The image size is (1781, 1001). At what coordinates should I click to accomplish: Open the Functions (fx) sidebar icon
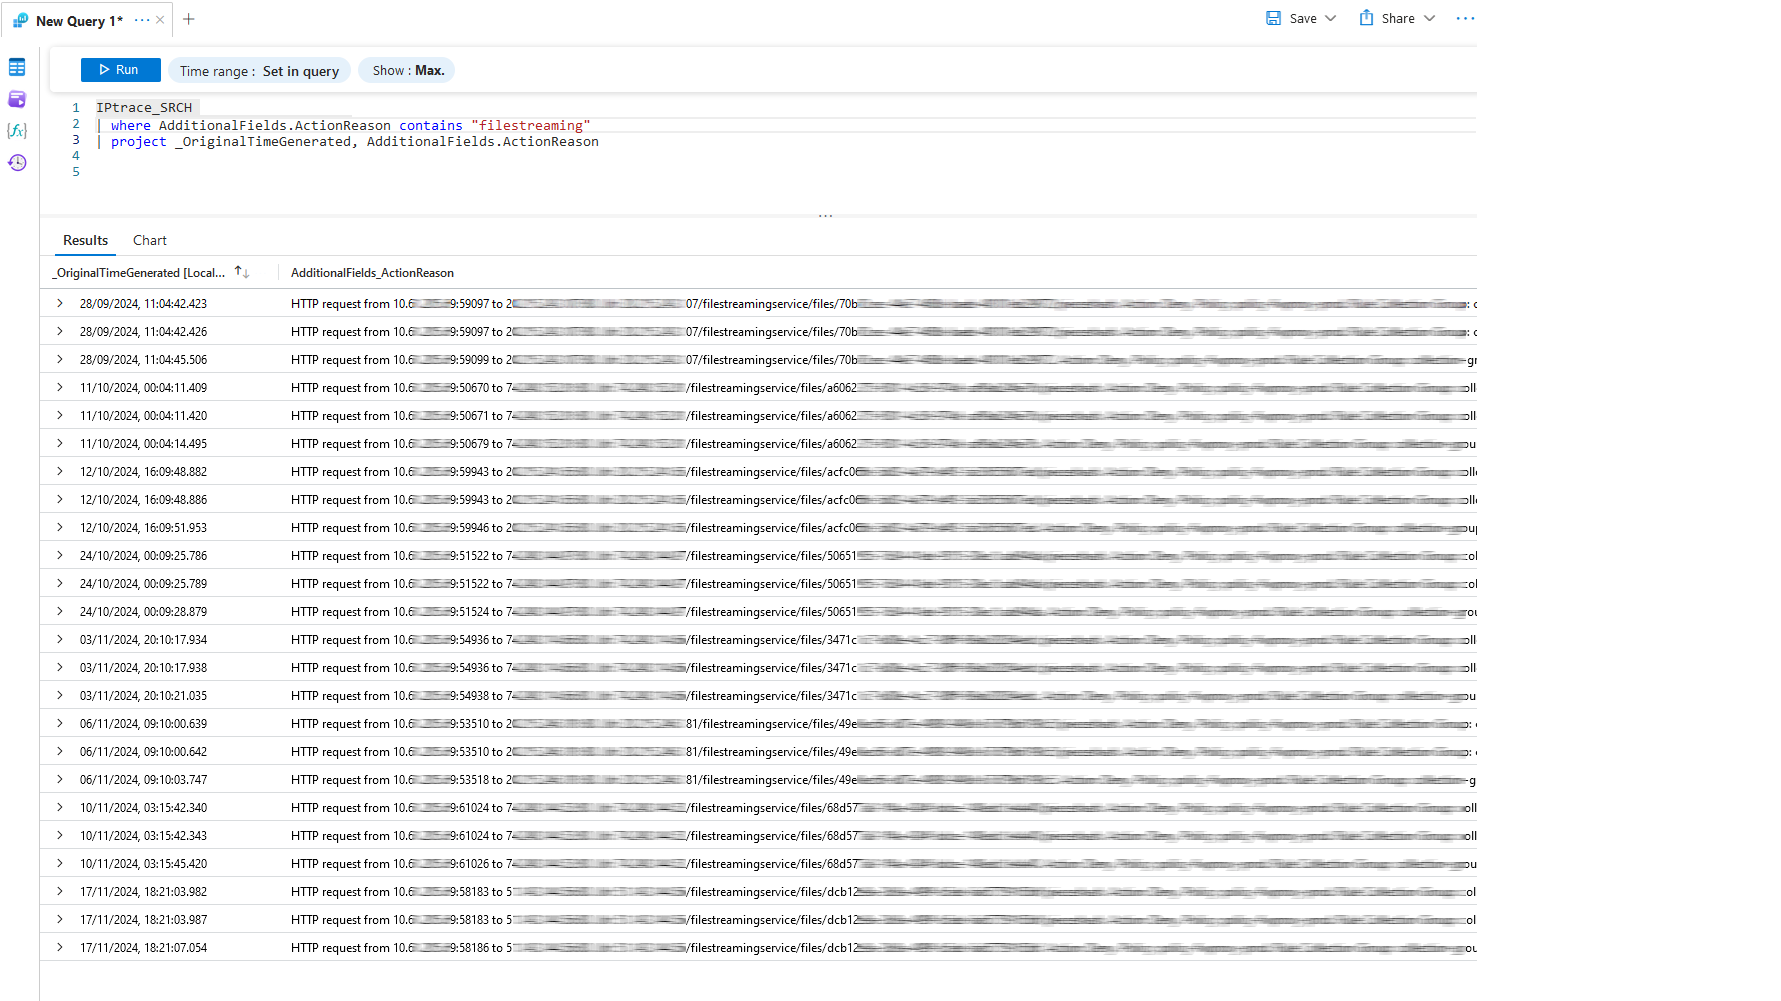click(x=17, y=131)
